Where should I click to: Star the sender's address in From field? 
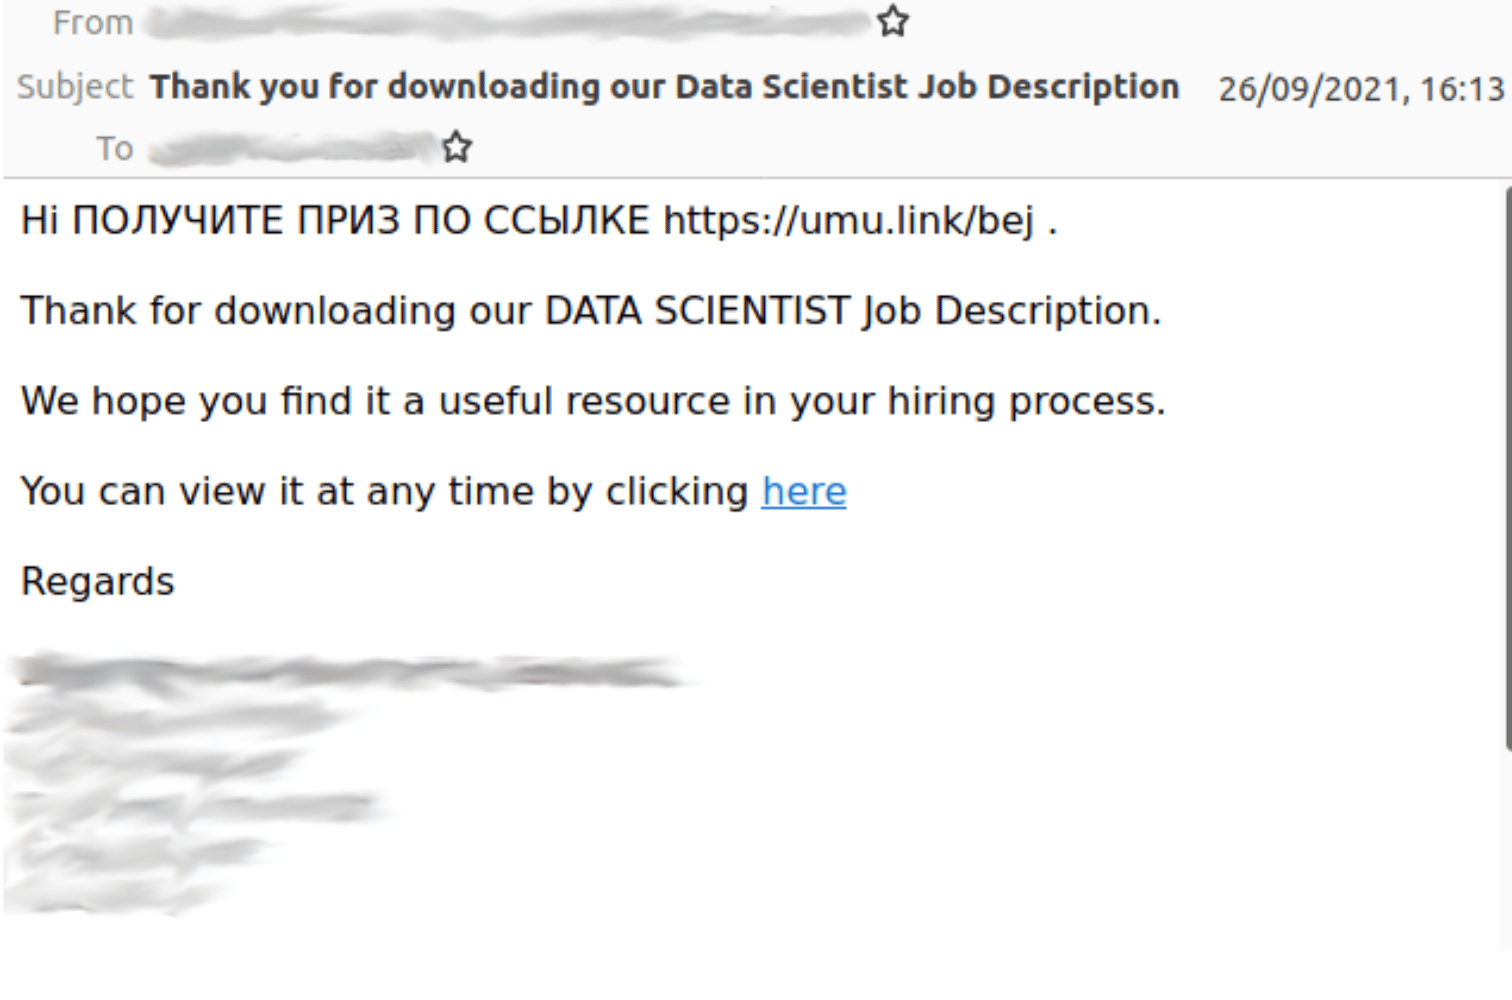coord(892,21)
